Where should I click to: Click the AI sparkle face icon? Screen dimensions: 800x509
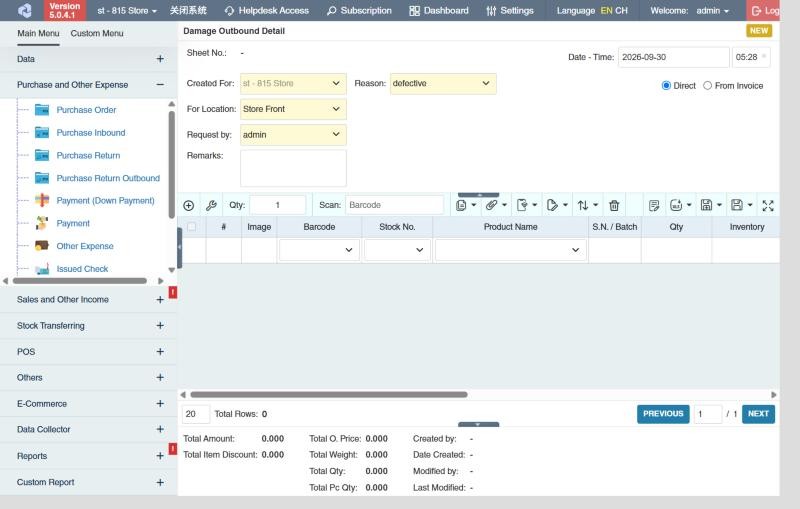pos(676,205)
